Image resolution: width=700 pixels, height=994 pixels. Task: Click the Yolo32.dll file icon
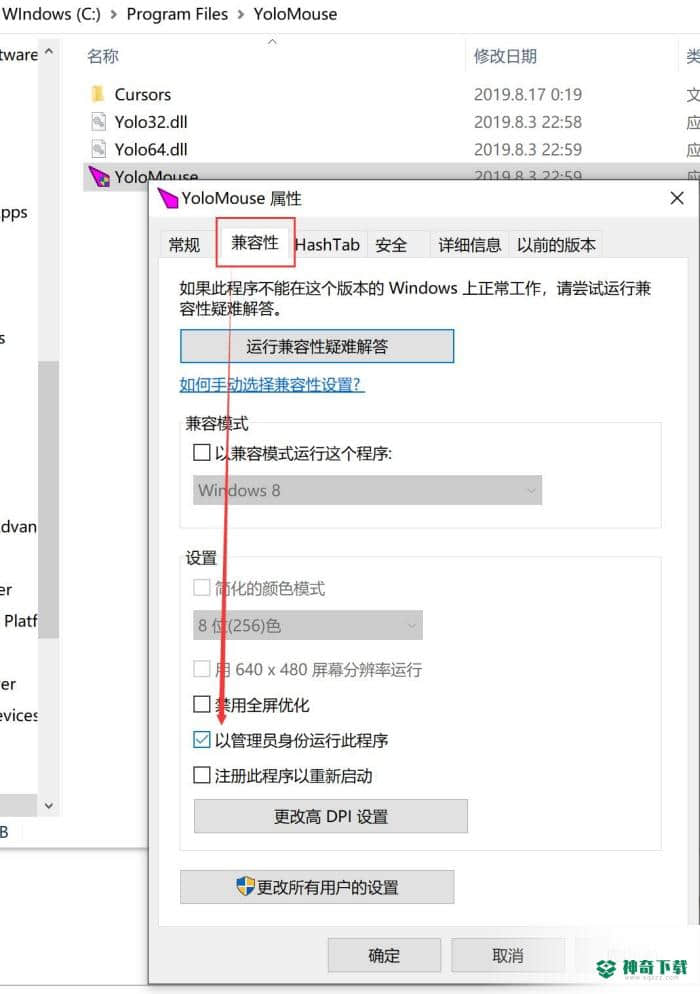tap(98, 122)
